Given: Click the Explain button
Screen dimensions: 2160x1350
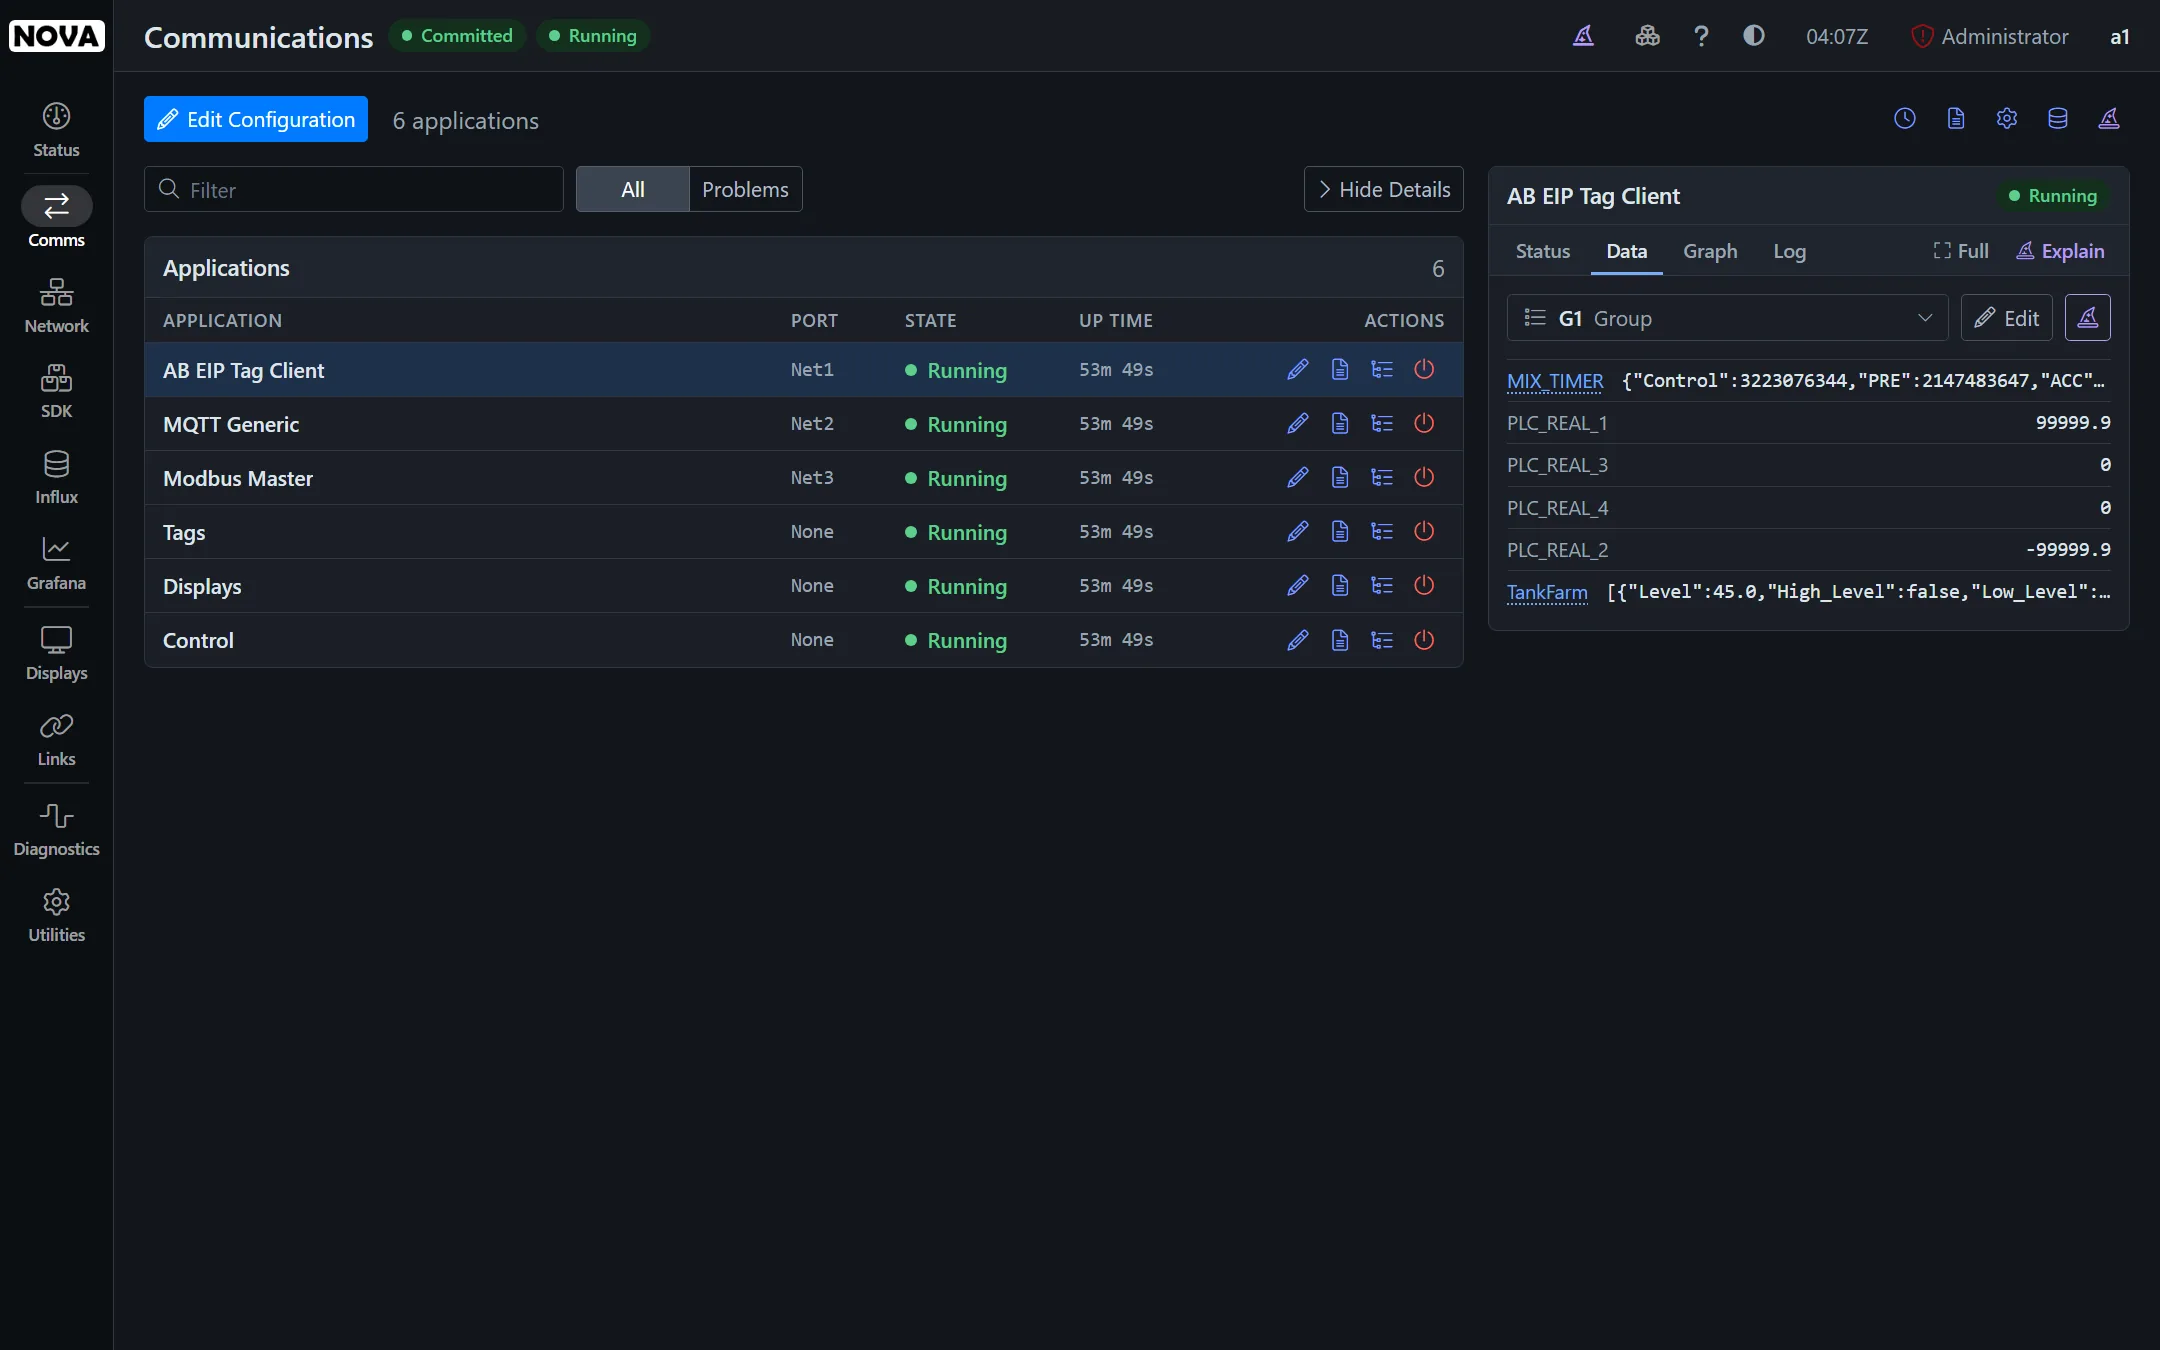Looking at the screenshot, I should (x=2060, y=251).
